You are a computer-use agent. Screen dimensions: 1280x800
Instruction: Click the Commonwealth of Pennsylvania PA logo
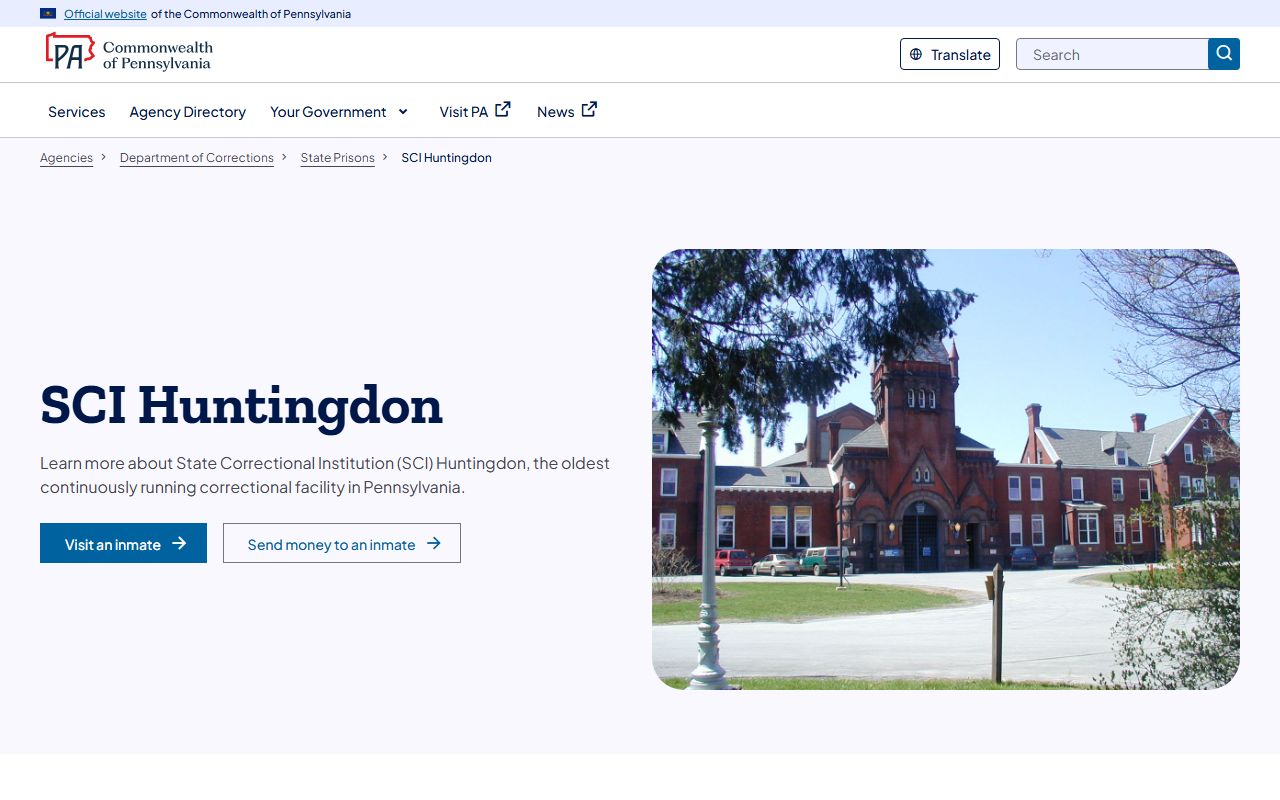(x=129, y=51)
